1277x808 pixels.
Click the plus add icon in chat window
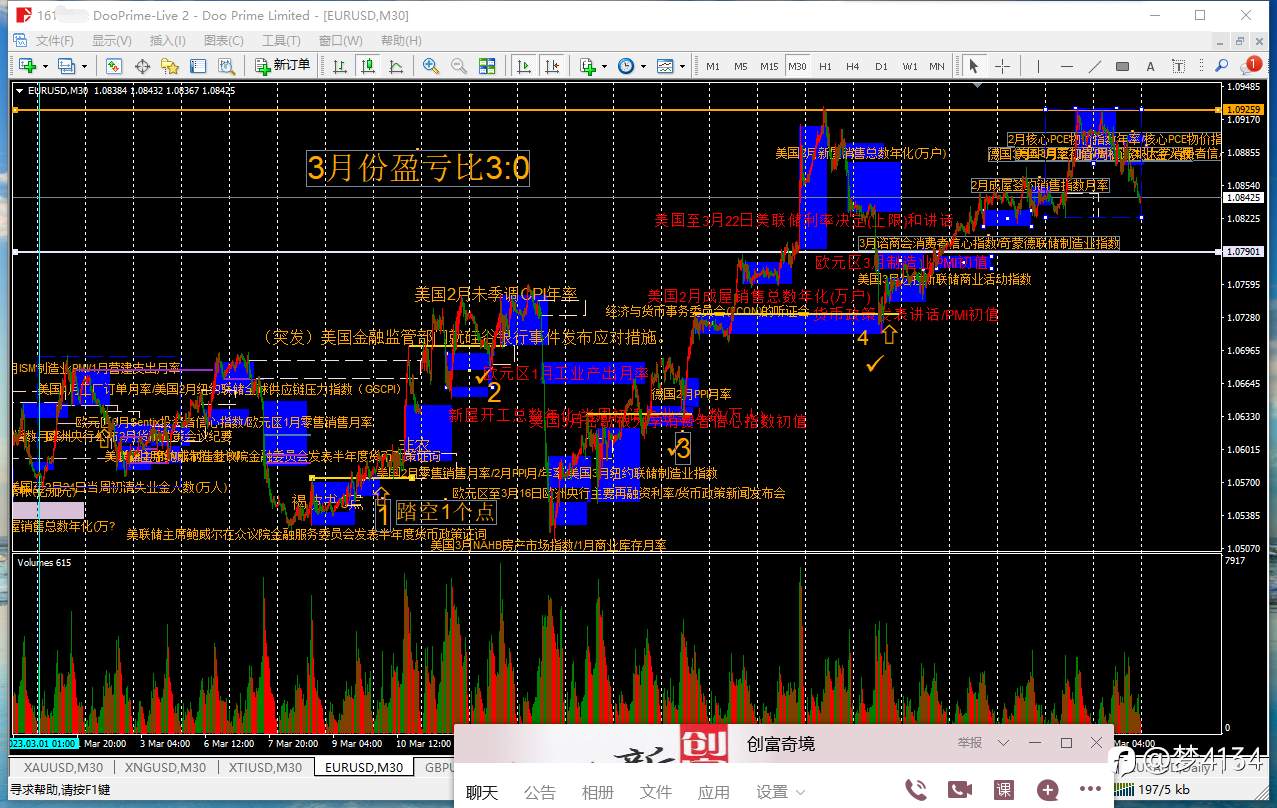point(1048,790)
